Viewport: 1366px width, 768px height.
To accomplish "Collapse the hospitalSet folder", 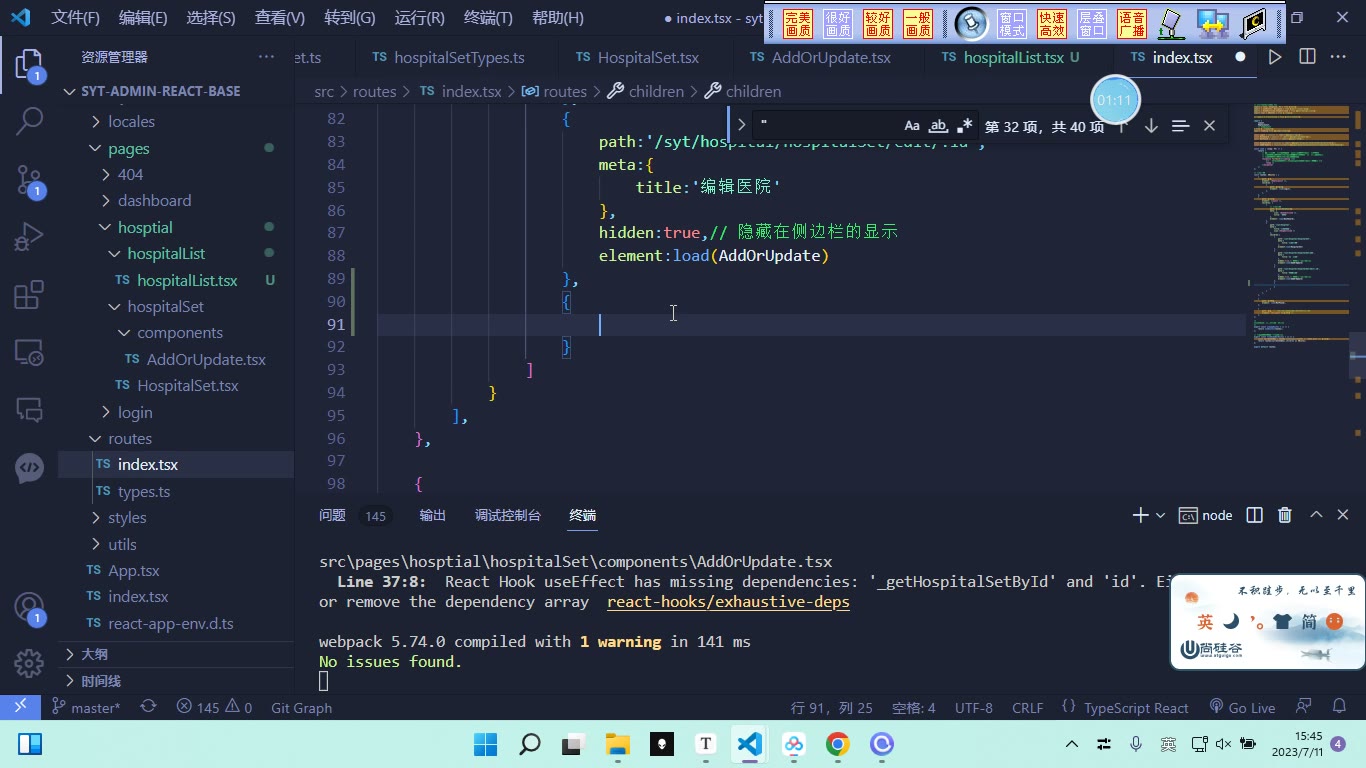I will 165,306.
